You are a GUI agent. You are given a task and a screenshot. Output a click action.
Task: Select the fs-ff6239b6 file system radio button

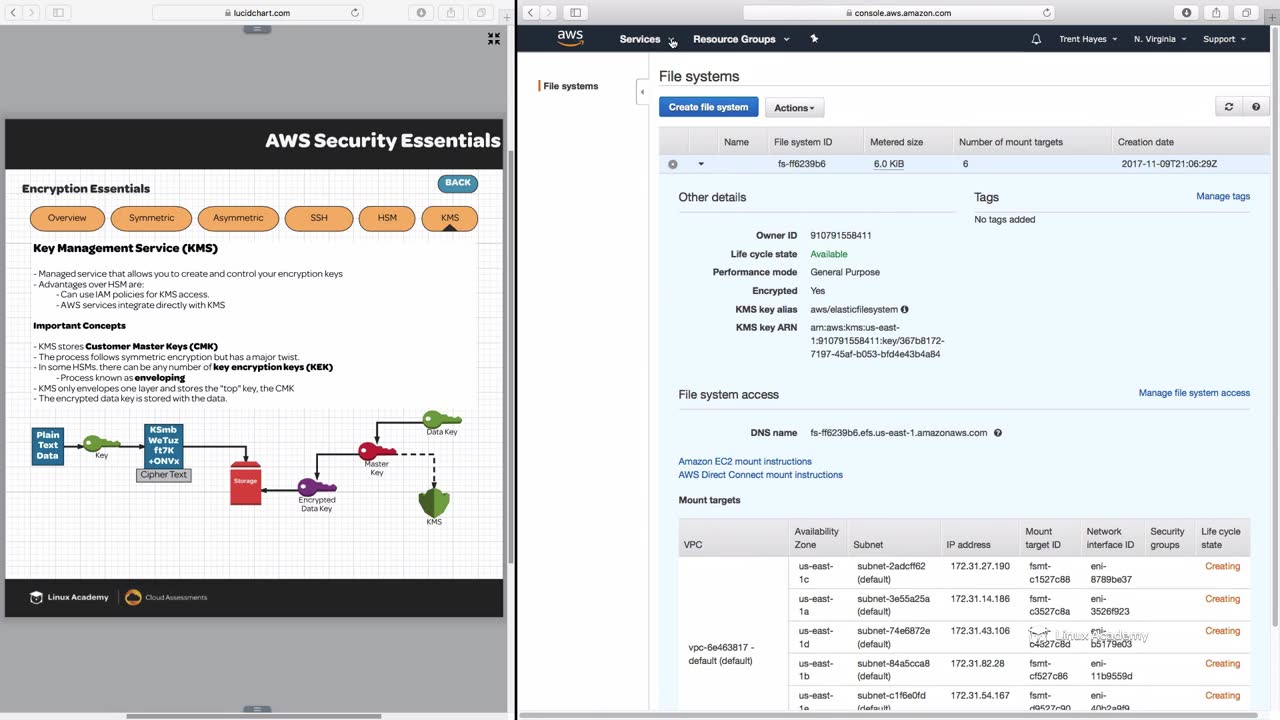coord(673,164)
